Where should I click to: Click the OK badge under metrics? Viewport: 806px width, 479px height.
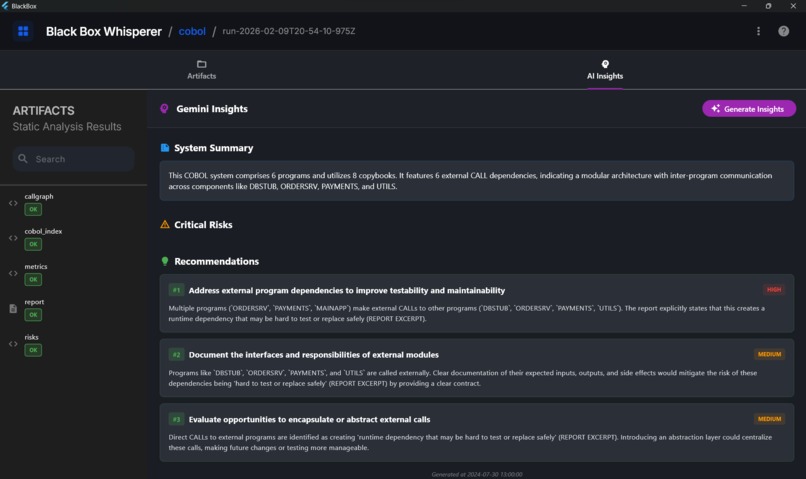(x=33, y=280)
